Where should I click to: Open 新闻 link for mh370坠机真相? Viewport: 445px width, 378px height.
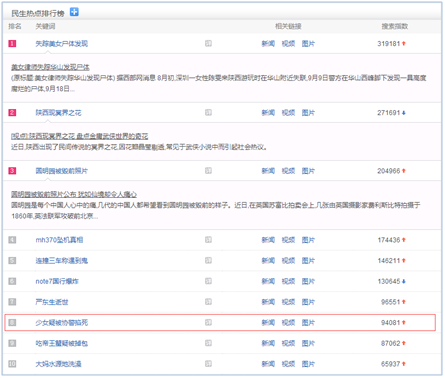coord(268,240)
